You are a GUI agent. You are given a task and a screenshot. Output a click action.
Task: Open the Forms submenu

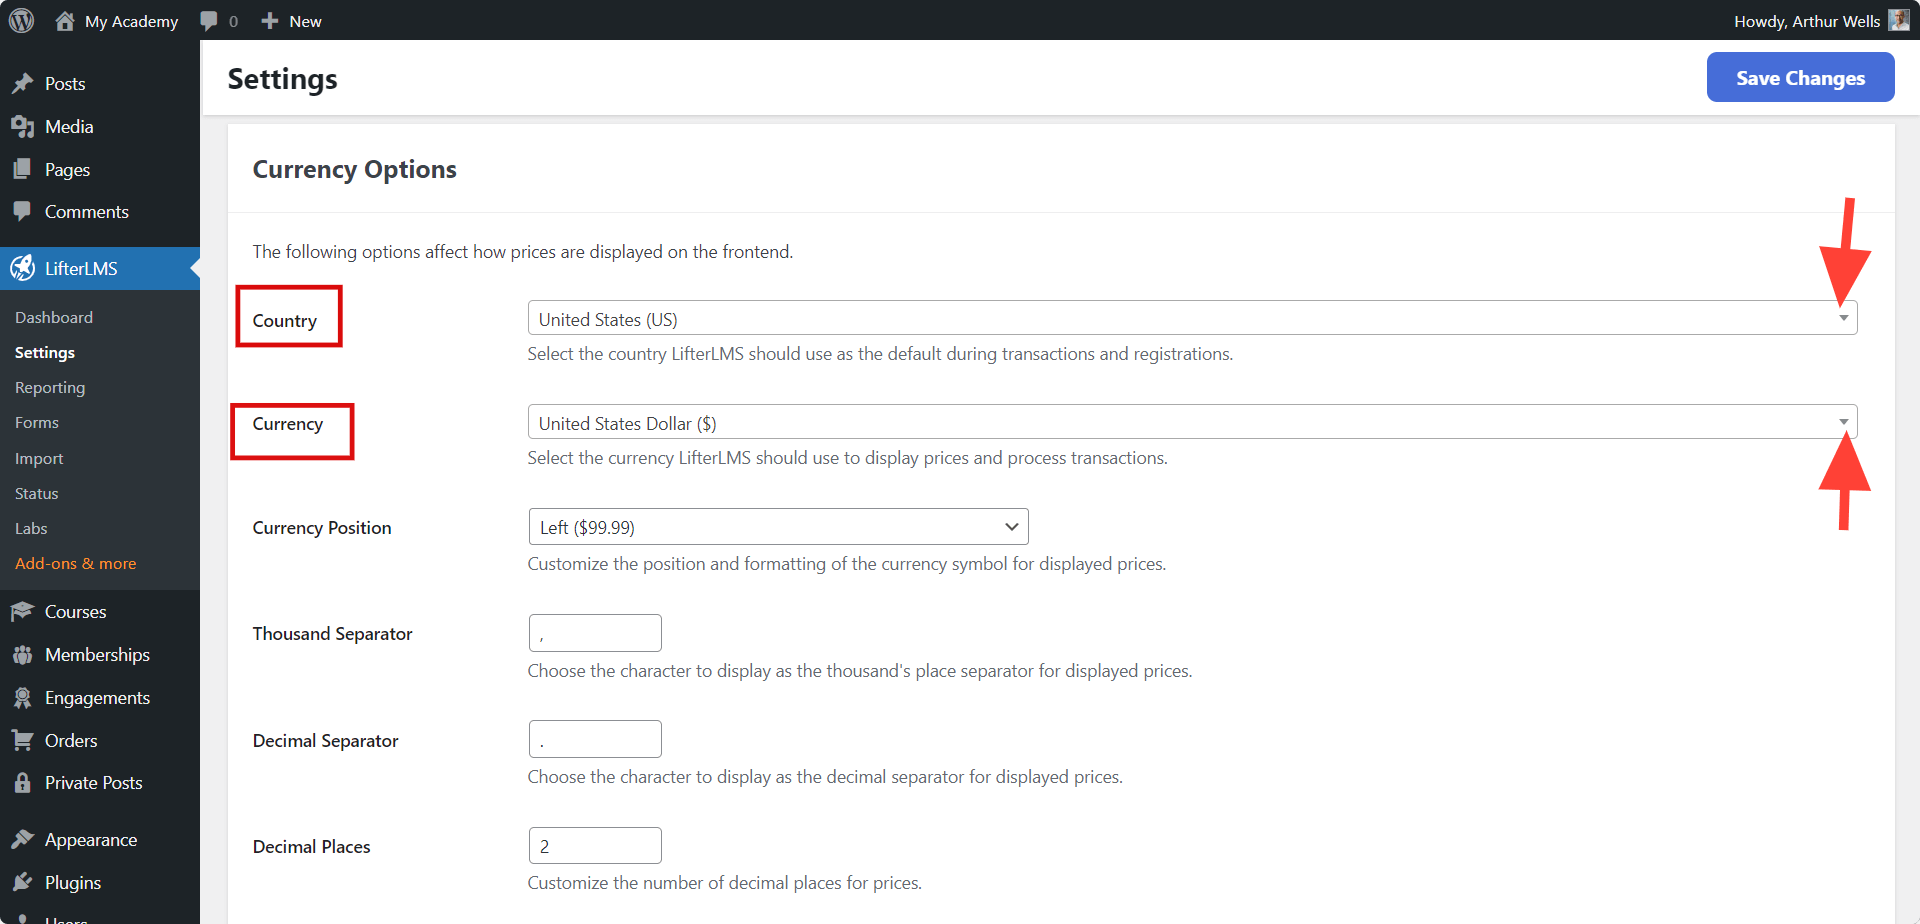pyautogui.click(x=37, y=423)
